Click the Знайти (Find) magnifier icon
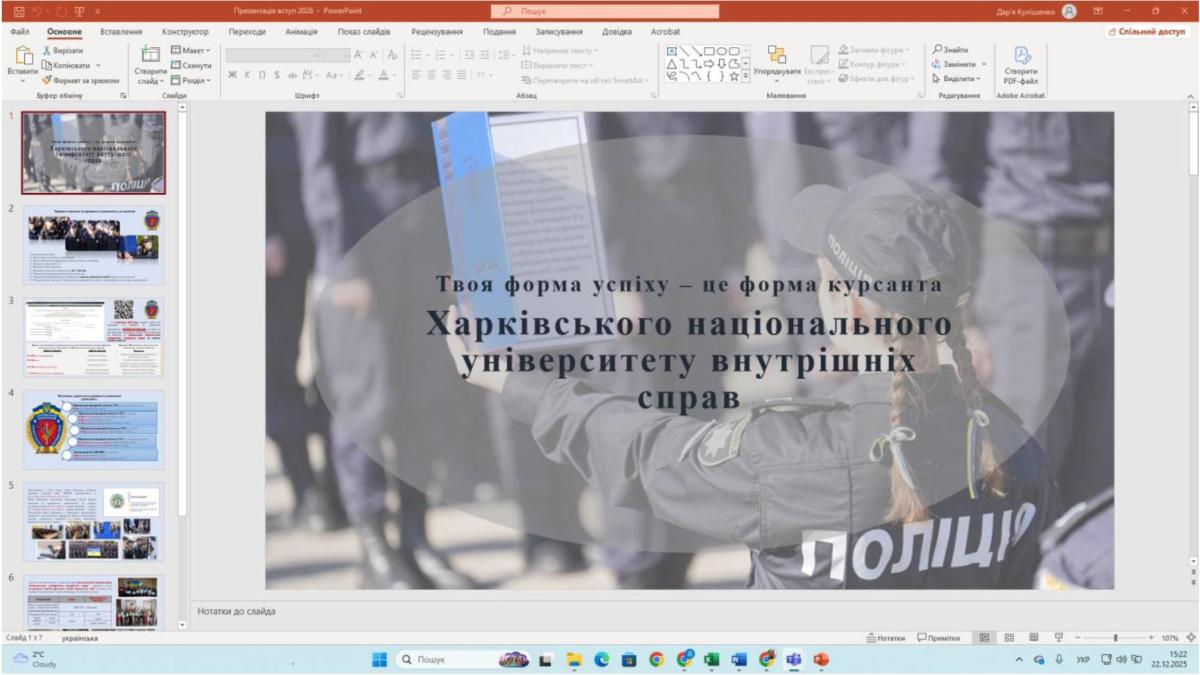Screen dimensions: 1200x675 938,50
